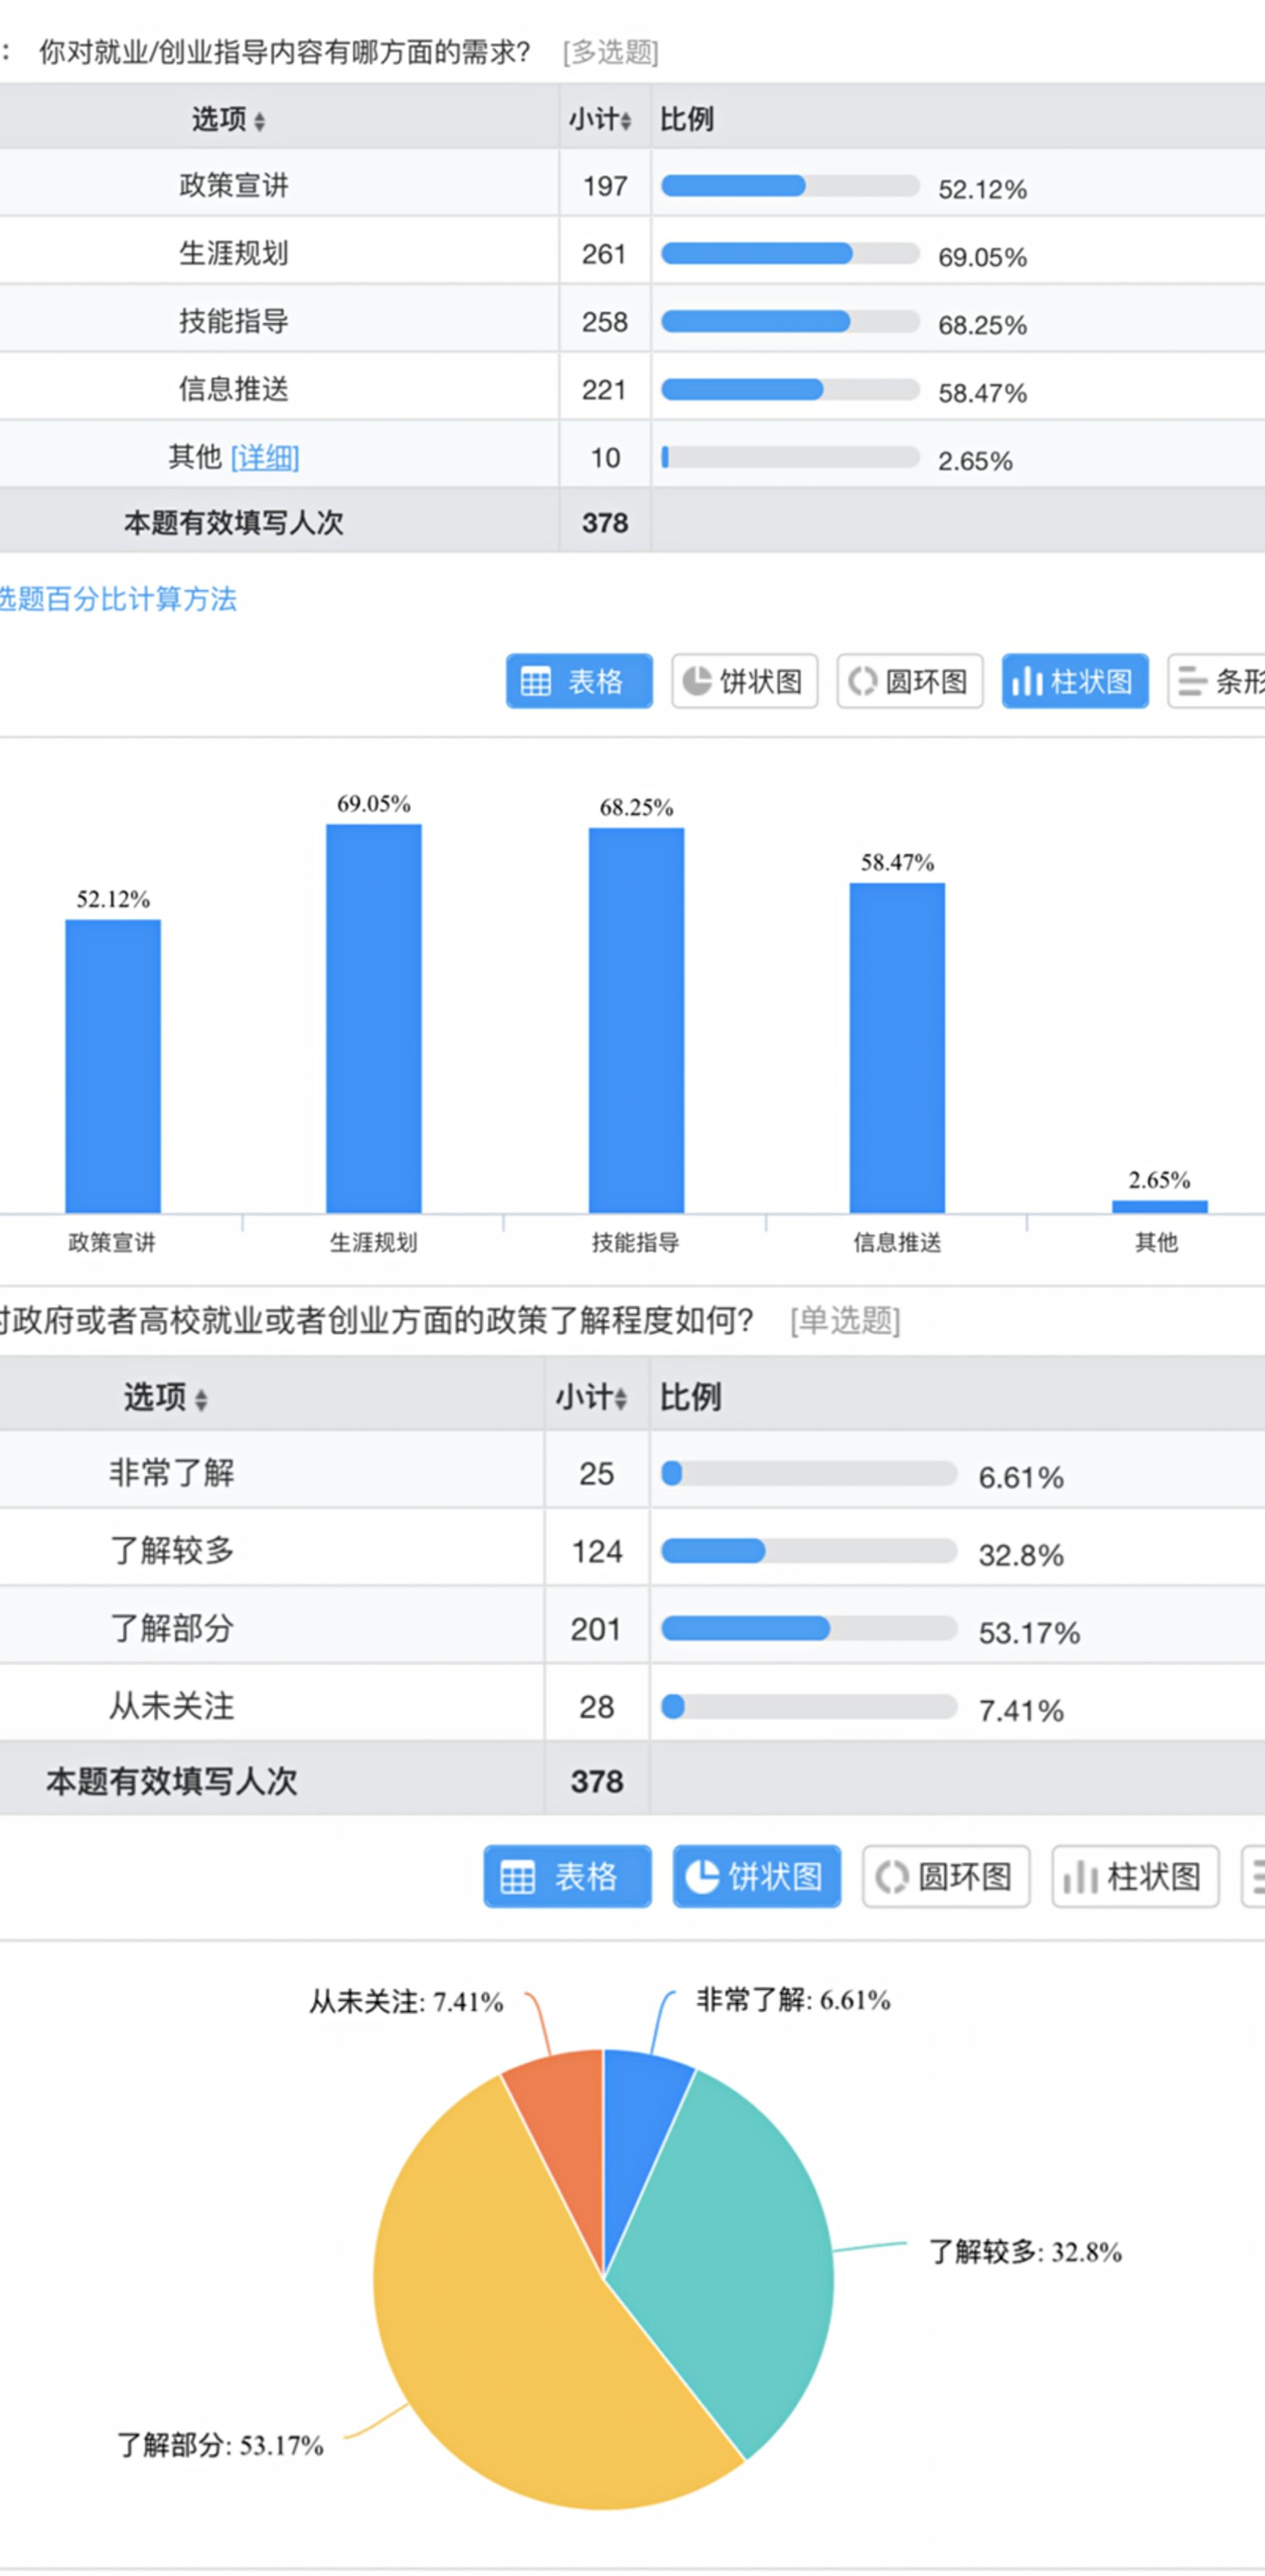Switch first question chart to 圆环图
Viewport: 1265px width, 2576px height.
coord(910,681)
